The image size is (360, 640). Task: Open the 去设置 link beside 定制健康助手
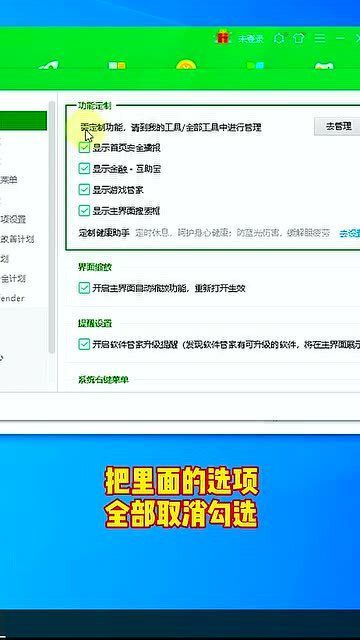(x=350, y=233)
